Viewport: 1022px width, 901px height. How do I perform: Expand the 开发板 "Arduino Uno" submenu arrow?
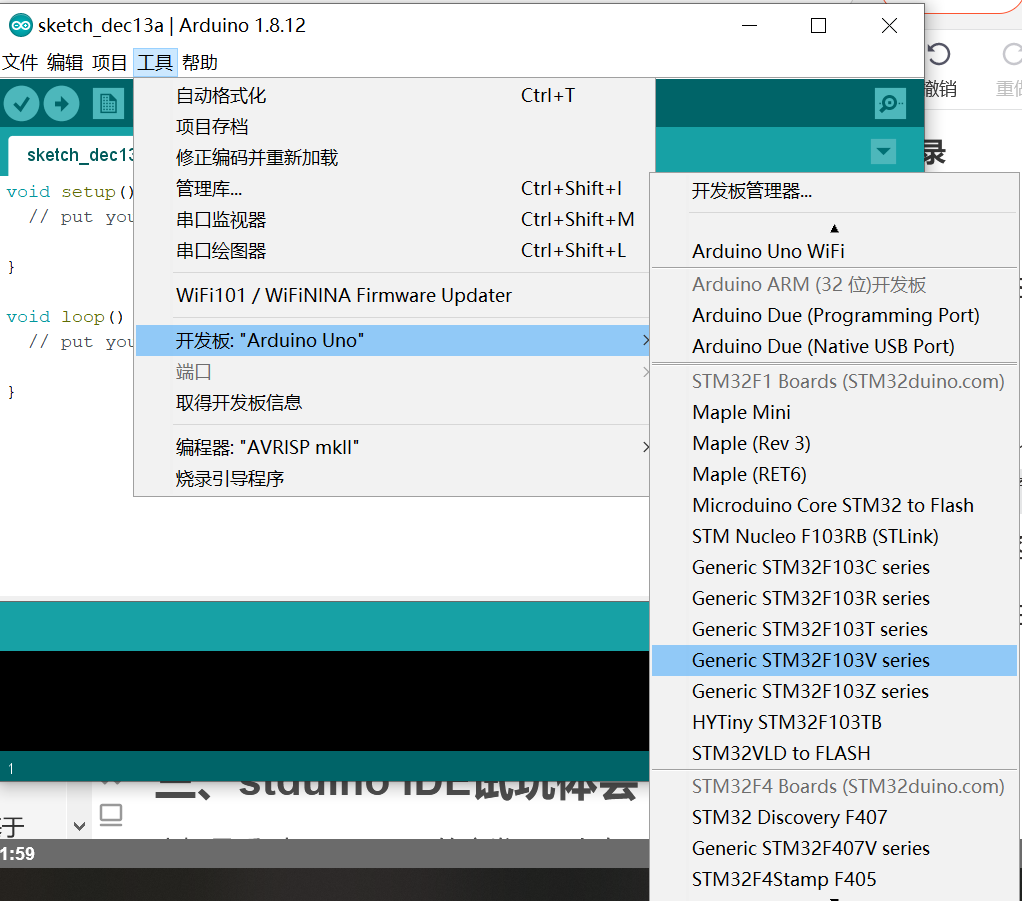[x=645, y=340]
